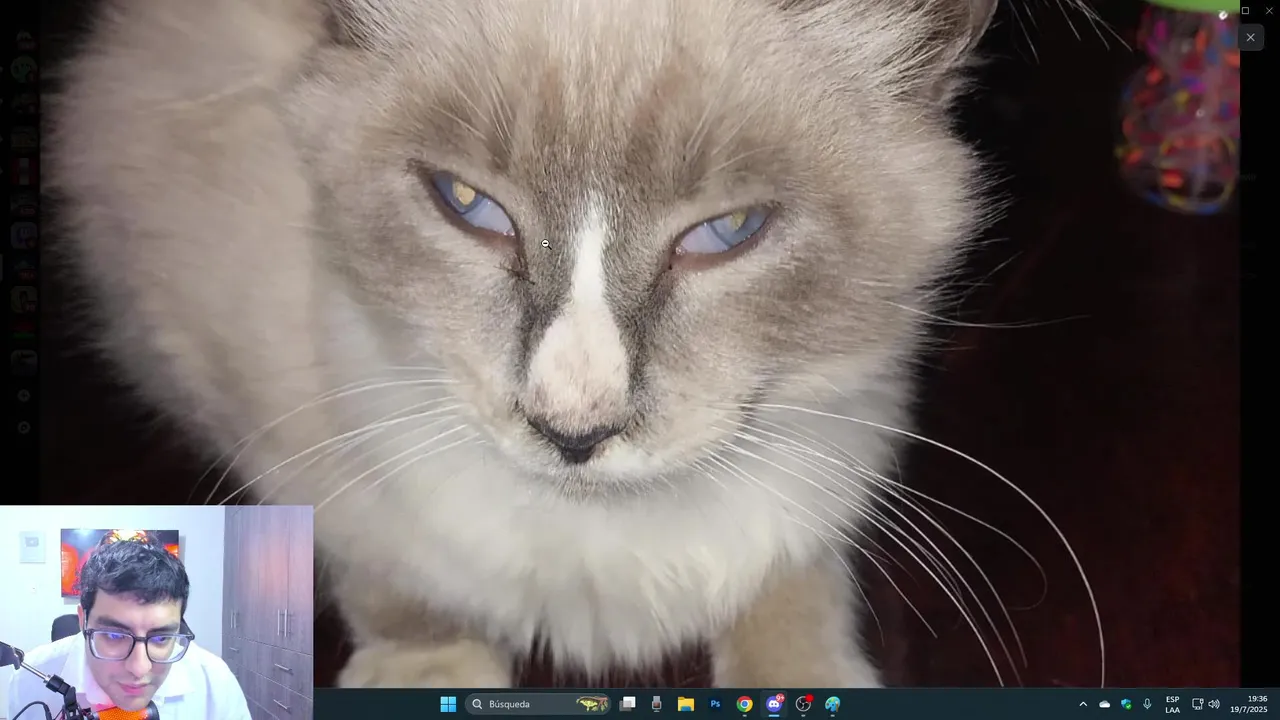Open Windows Security tray icon
Image resolution: width=1280 pixels, height=720 pixels.
tap(1126, 704)
